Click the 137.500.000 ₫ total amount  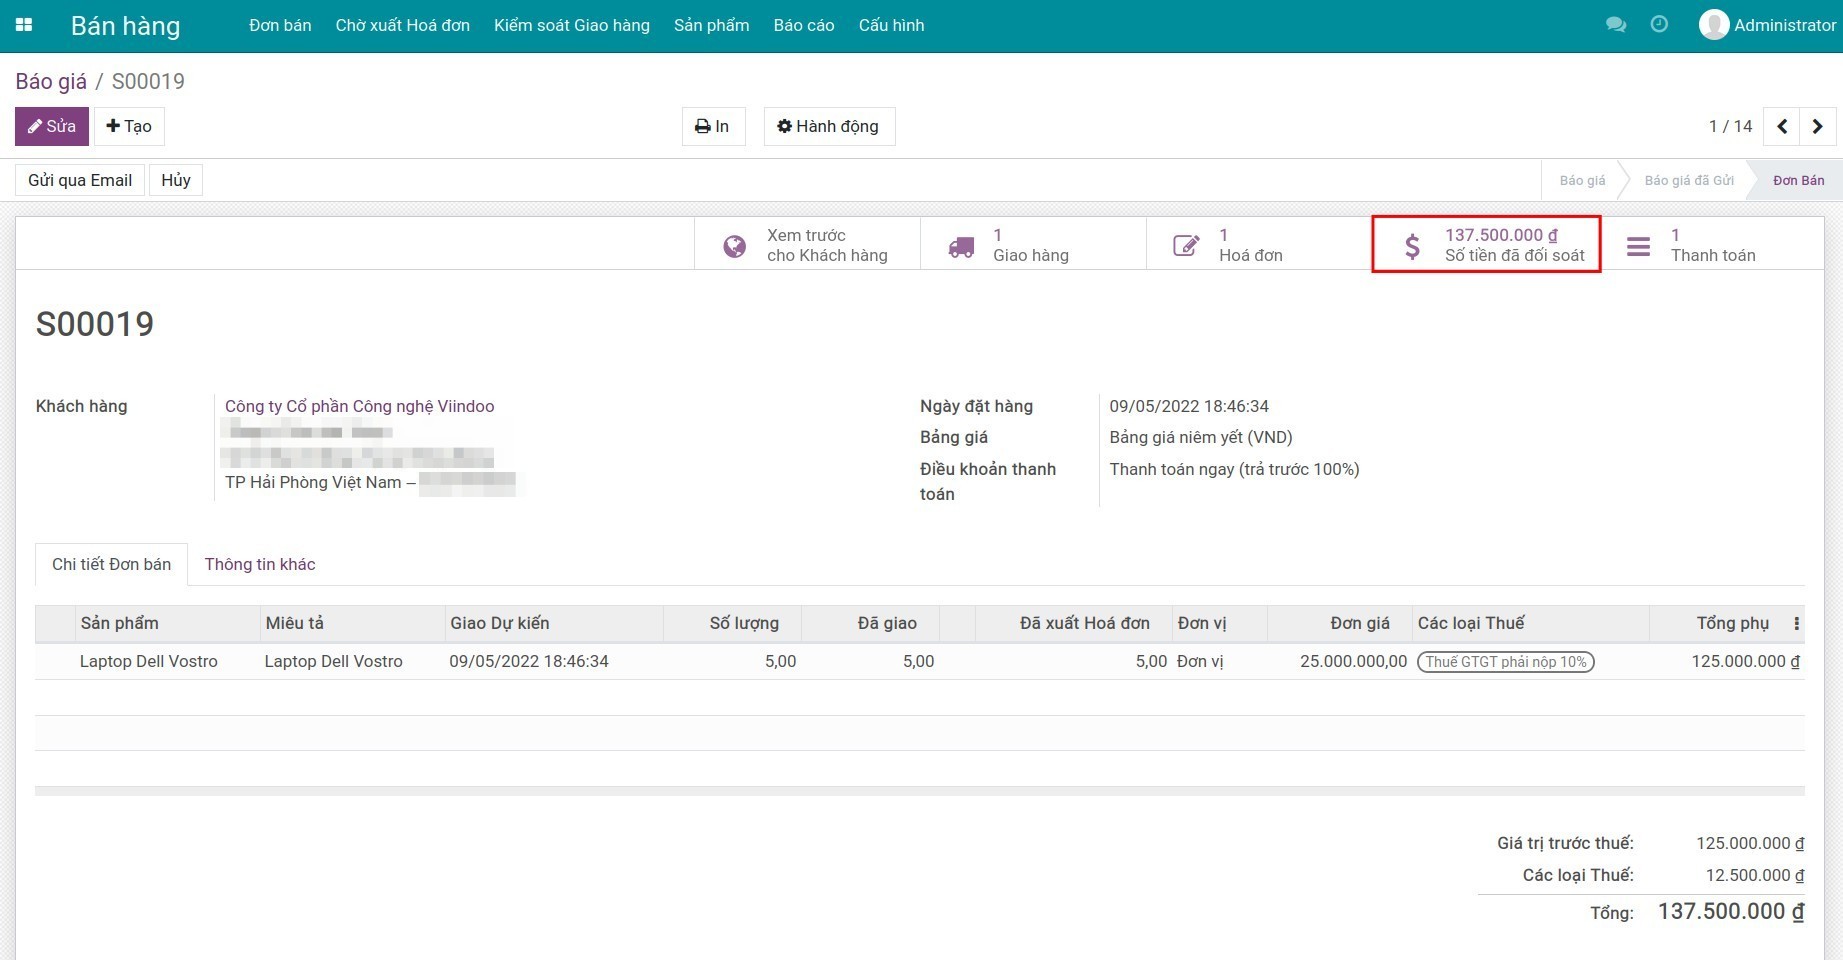pyautogui.click(x=1731, y=911)
